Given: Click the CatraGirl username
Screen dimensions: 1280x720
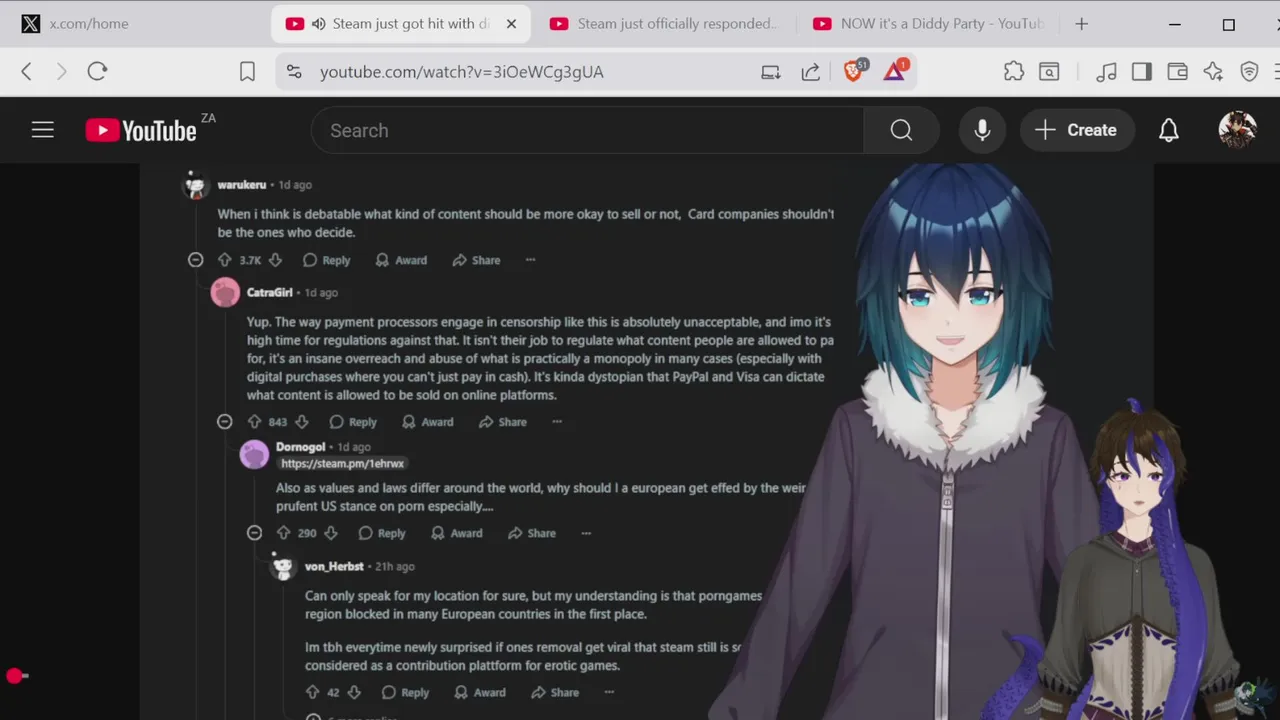Looking at the screenshot, I should [269, 292].
